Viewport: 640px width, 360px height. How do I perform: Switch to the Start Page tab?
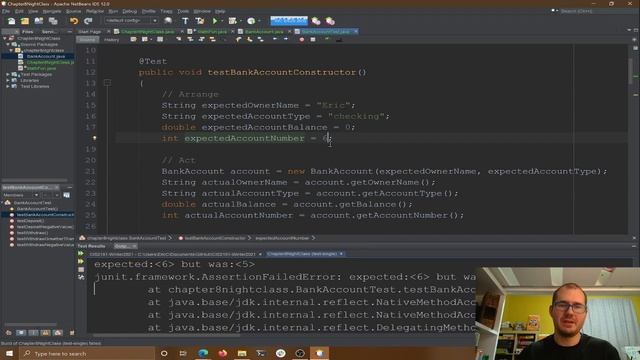point(89,31)
